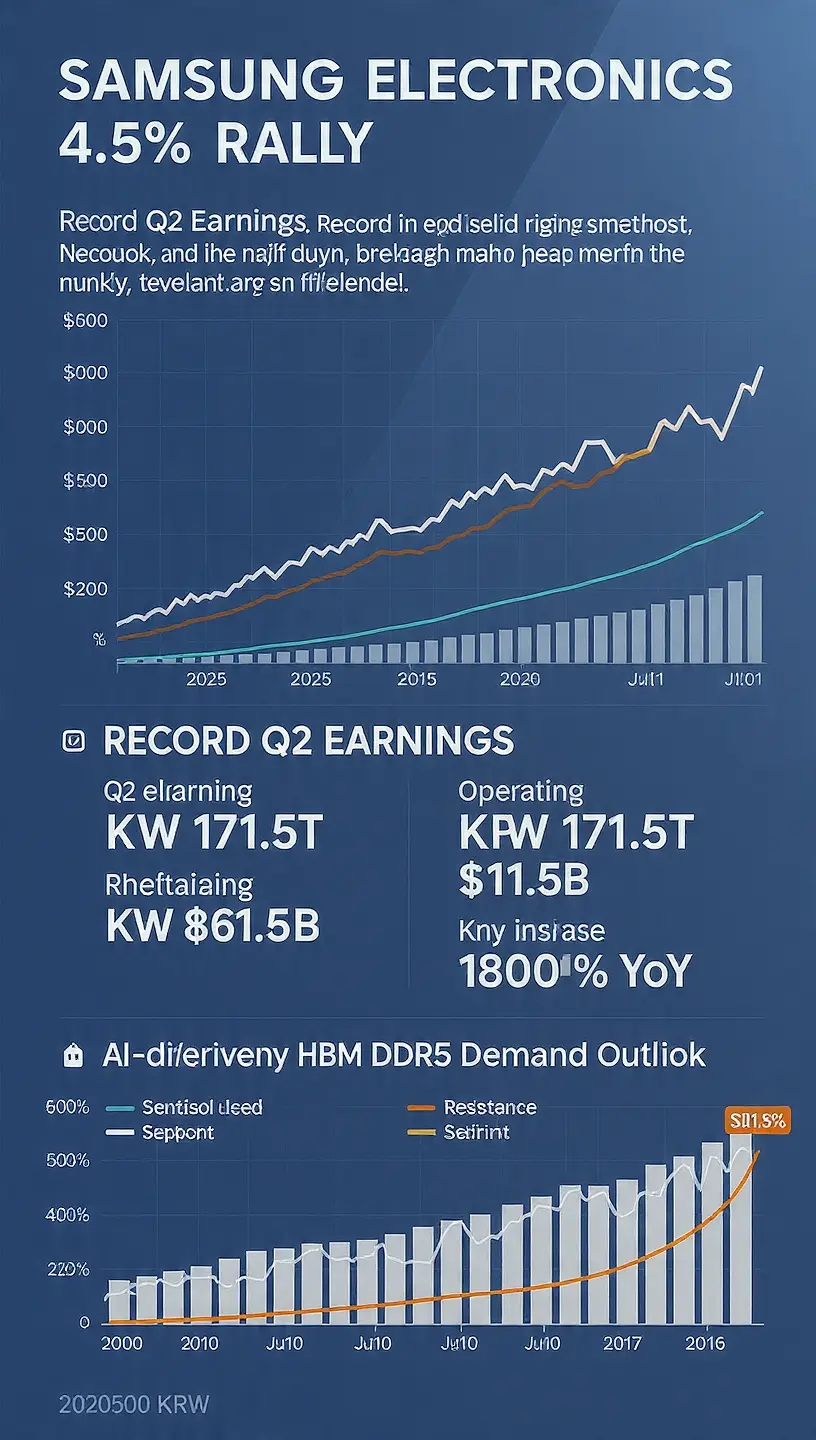Screen dimensions: 816x1440
Task: Click the 'Record Q2 Earnings.' intro text
Action: pyautogui.click(x=184, y=219)
